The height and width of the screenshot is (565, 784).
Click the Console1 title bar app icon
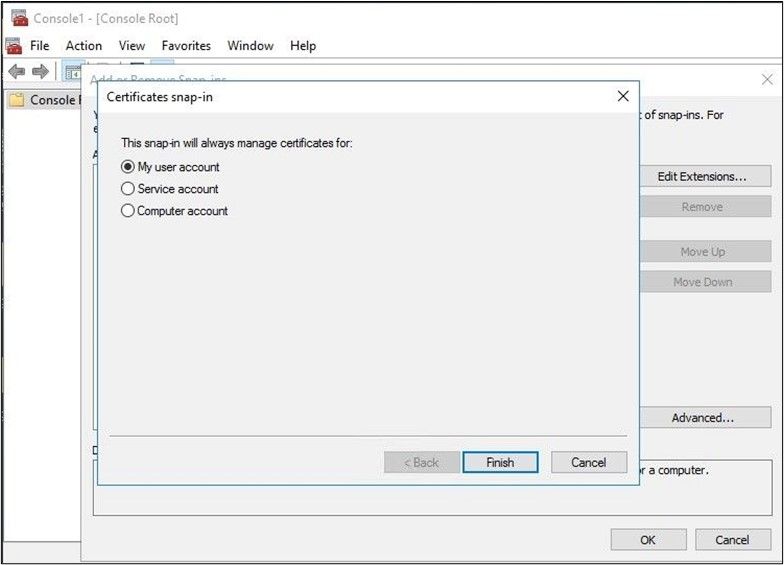18,18
